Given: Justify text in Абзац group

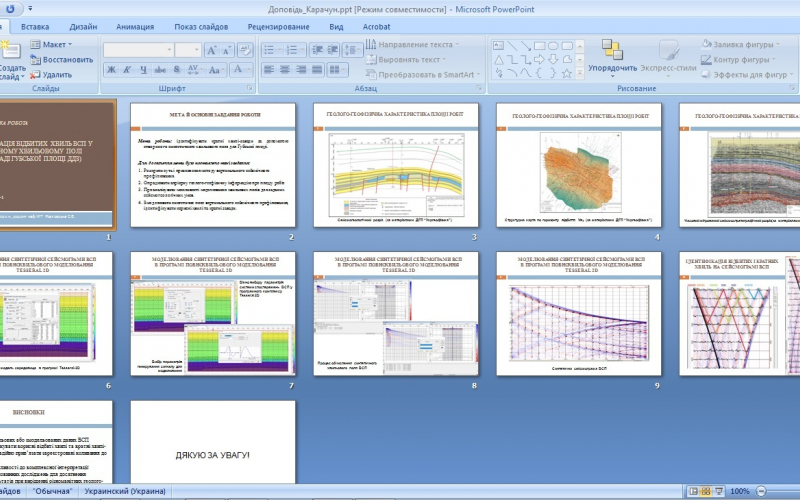Looking at the screenshot, I should coord(317,70).
